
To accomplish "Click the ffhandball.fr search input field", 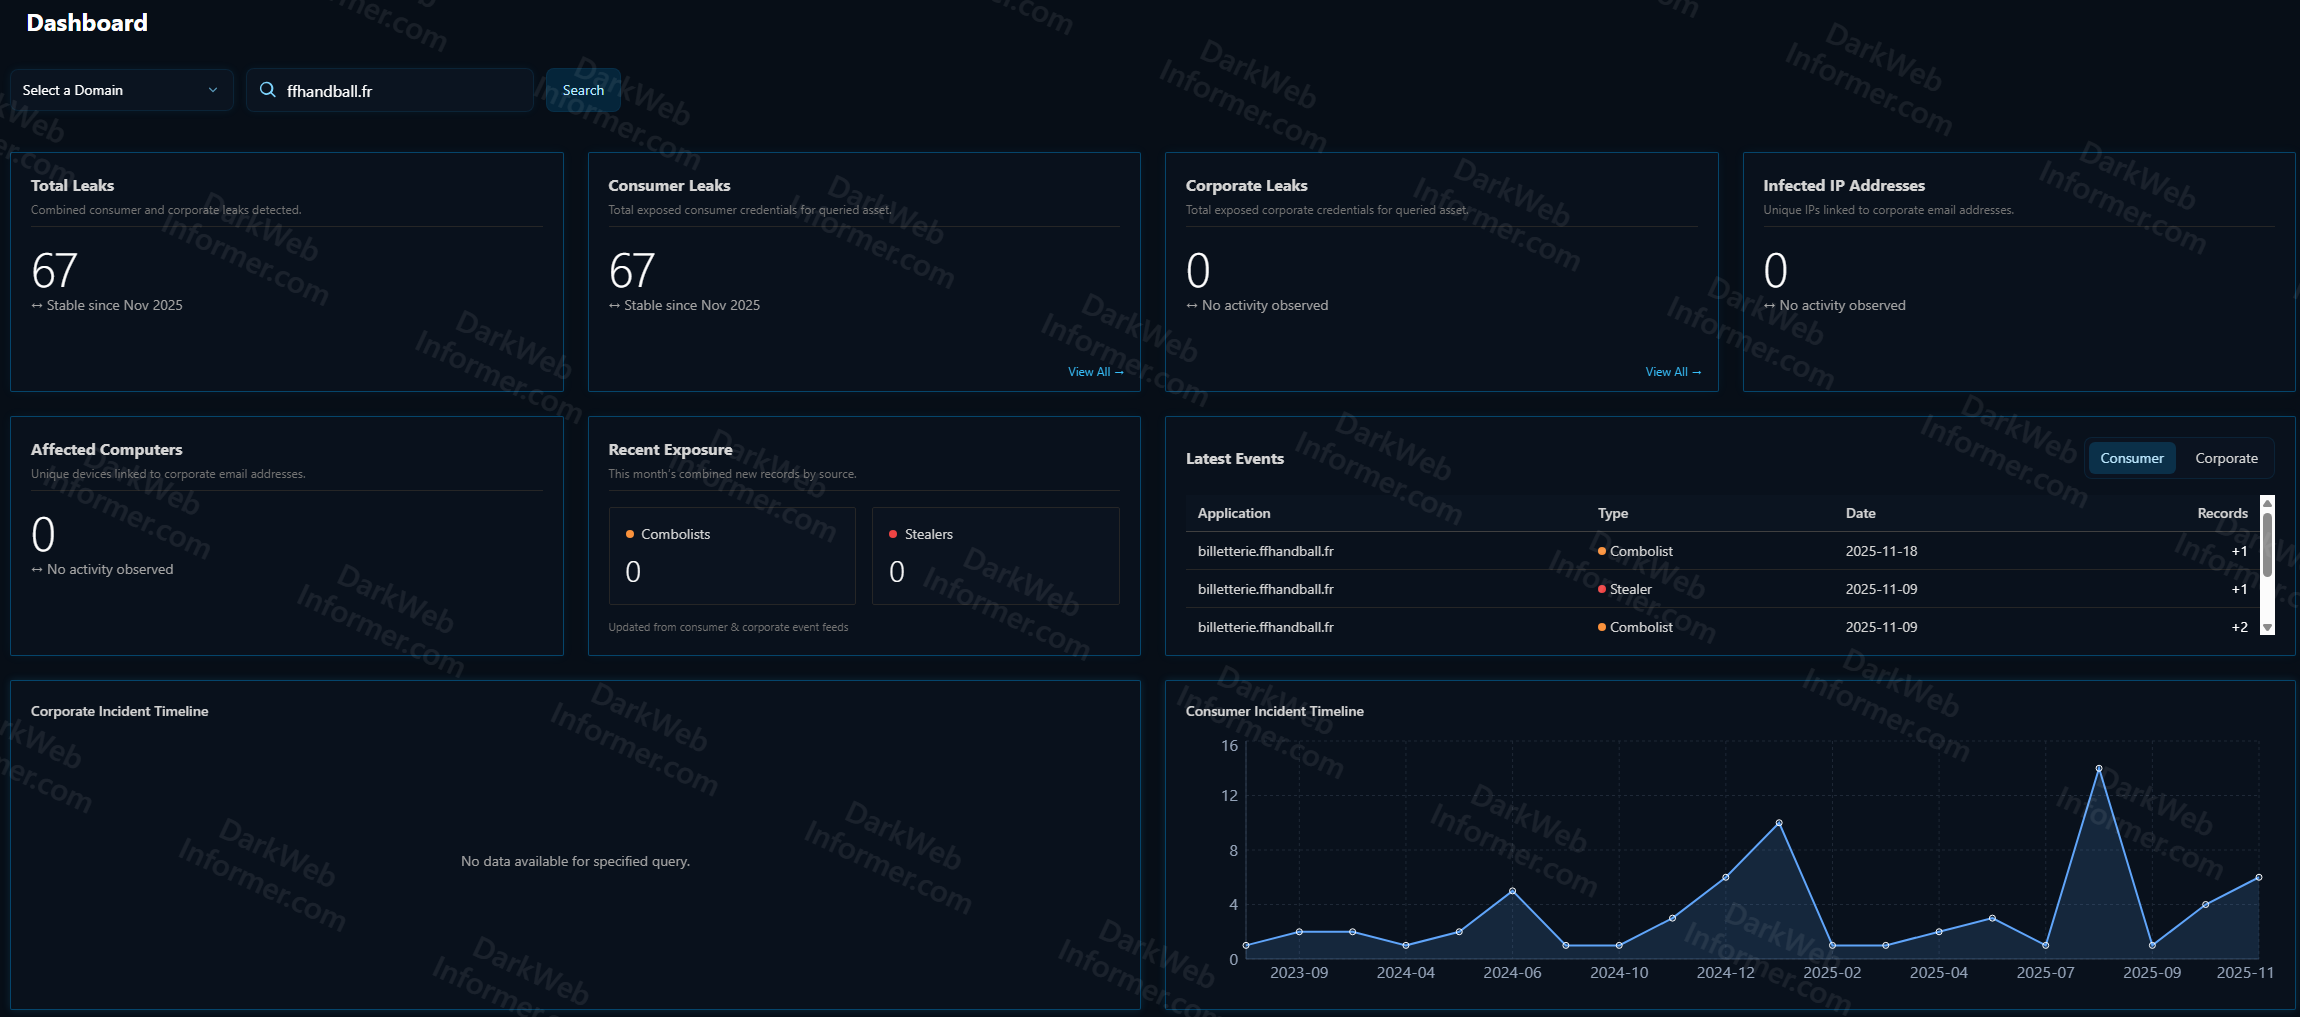I will (x=400, y=91).
